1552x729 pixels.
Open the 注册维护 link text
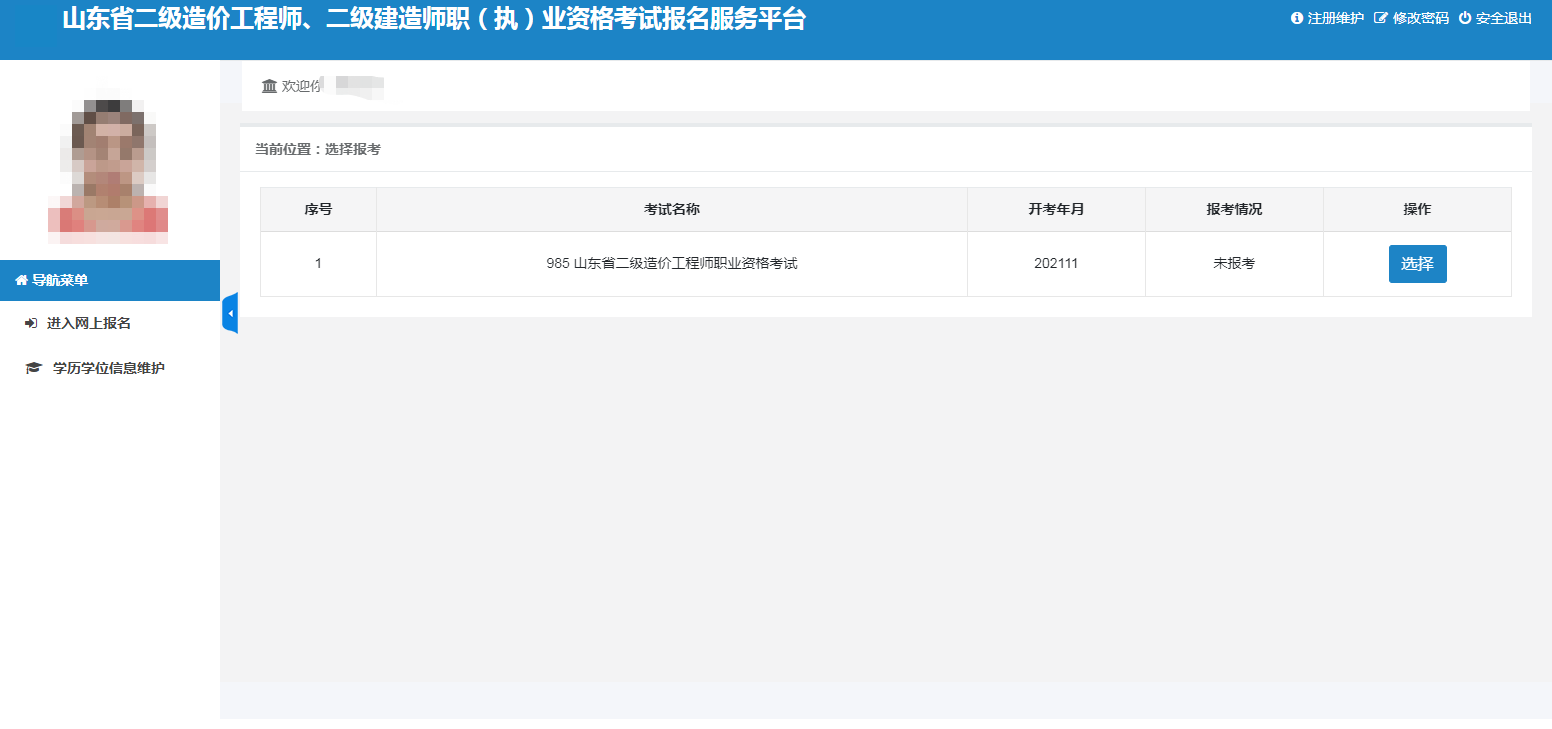pyautogui.click(x=1335, y=18)
